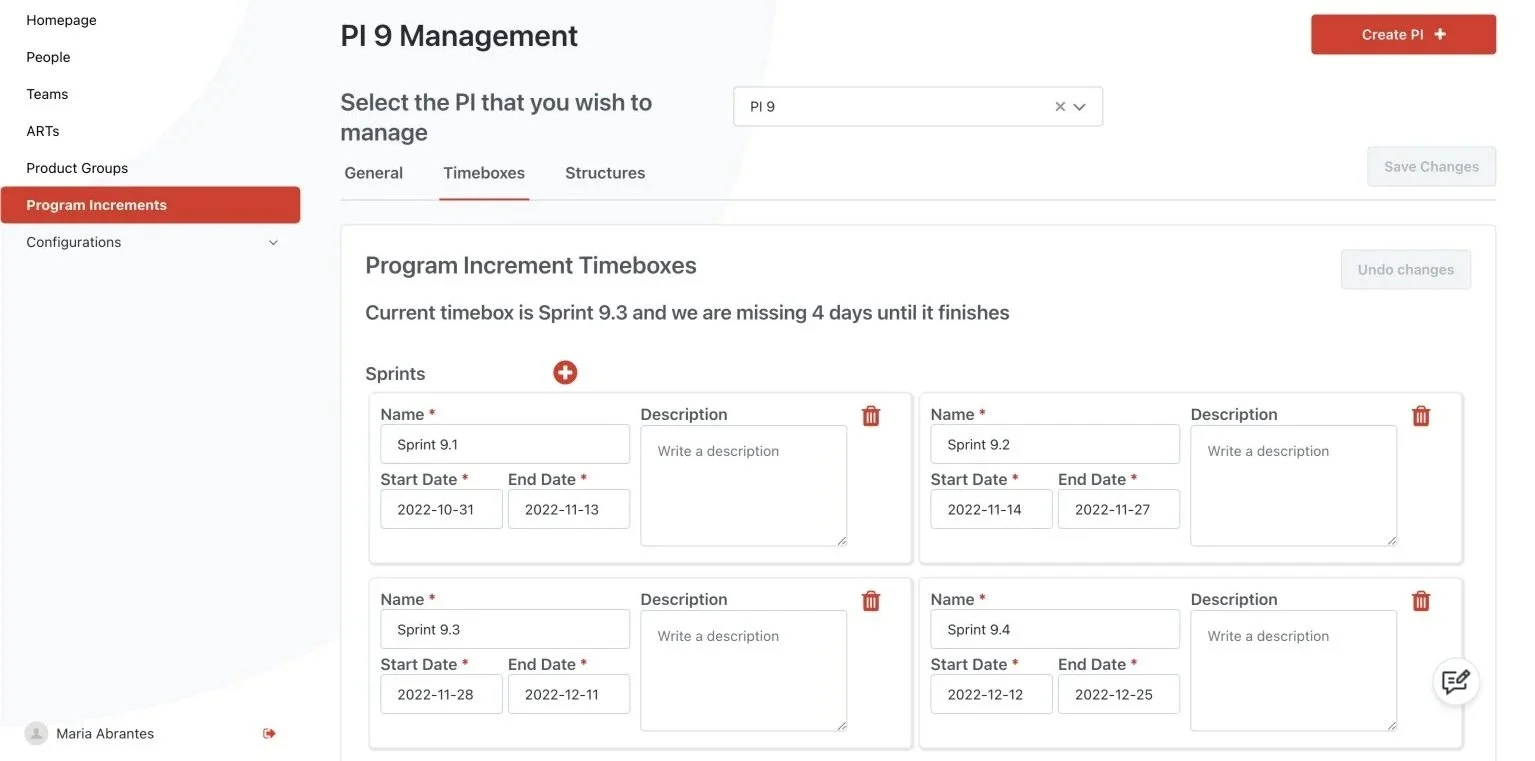Select the Timeboxes tab

484,173
